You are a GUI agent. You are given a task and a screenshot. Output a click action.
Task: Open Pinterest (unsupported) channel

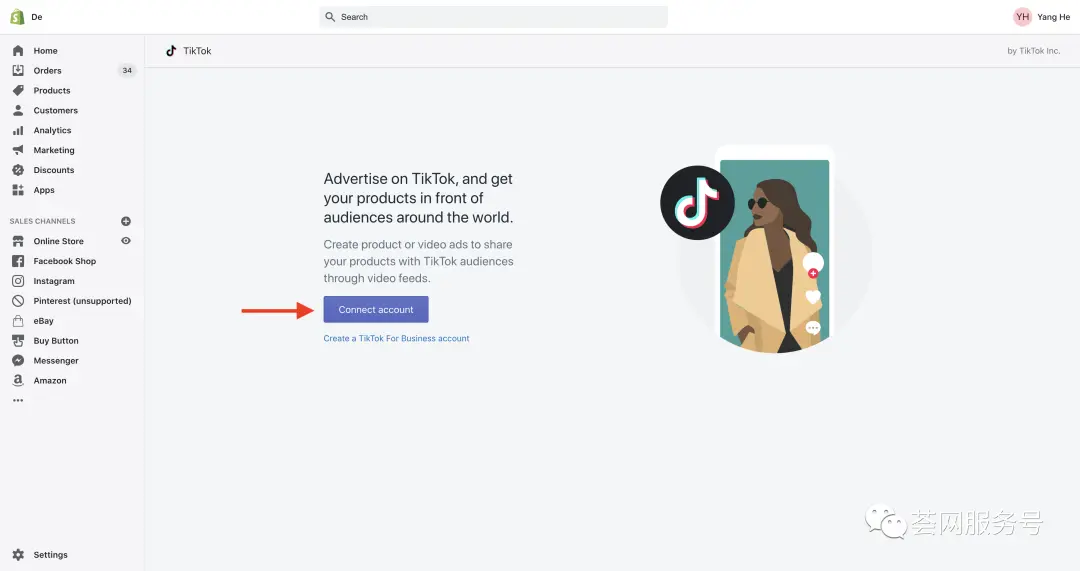point(82,301)
